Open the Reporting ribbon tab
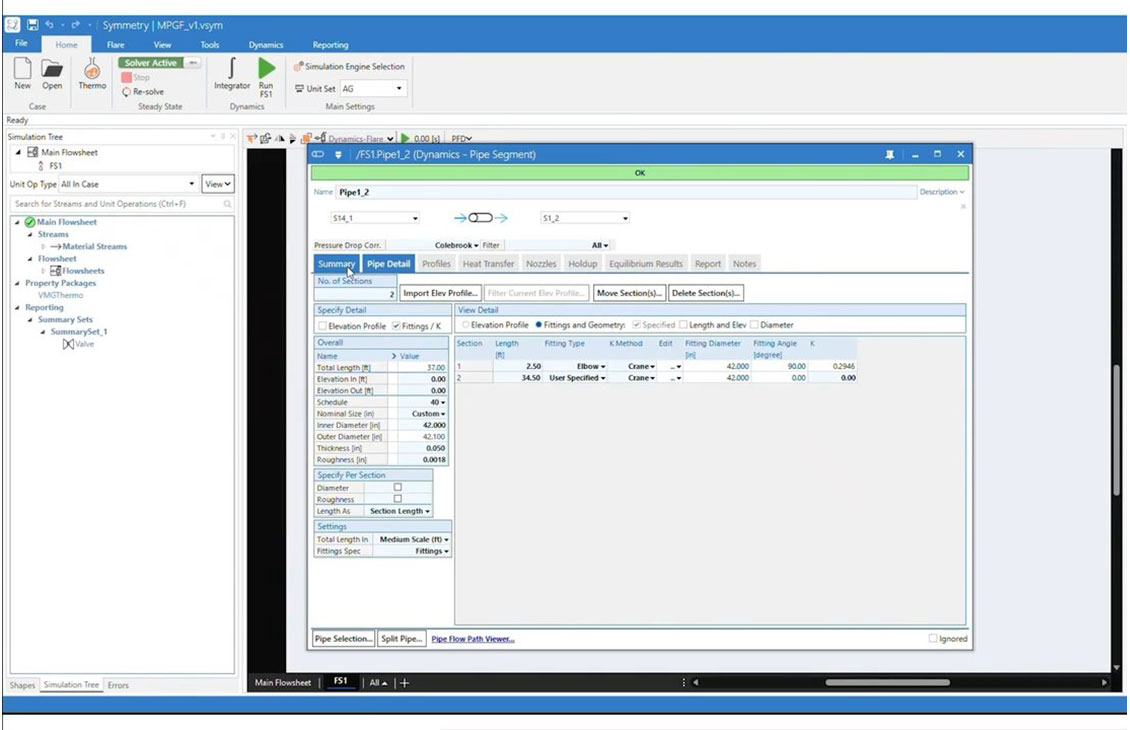Viewport: 1130px width, 730px height. [x=330, y=45]
